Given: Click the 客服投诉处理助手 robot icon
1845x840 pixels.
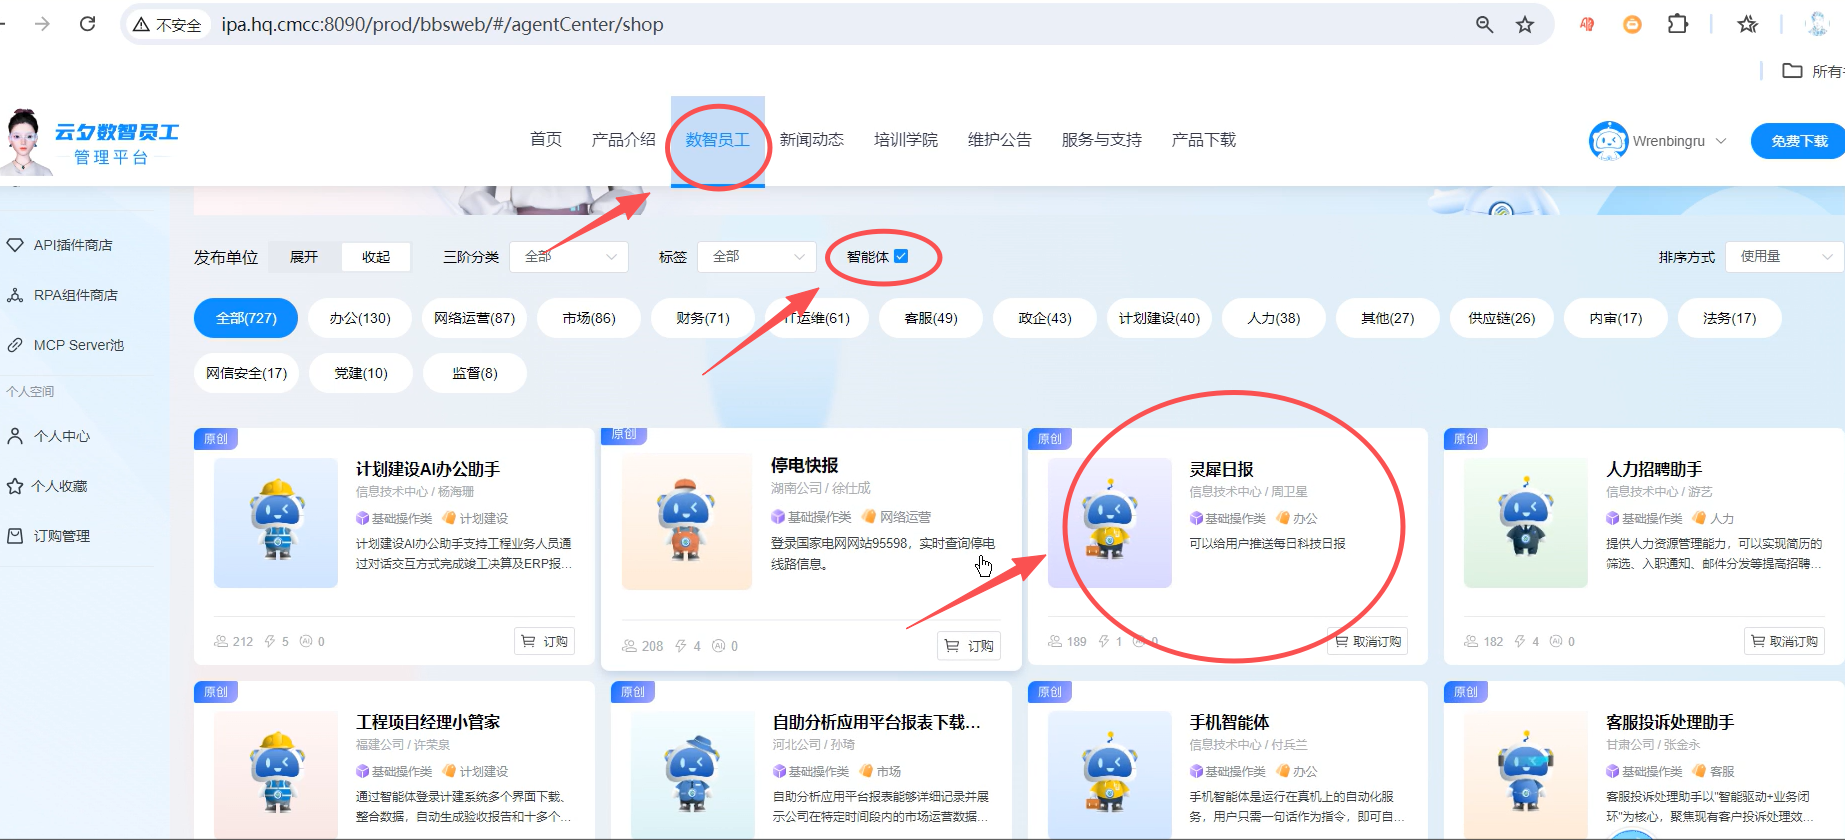Looking at the screenshot, I should pos(1526,772).
